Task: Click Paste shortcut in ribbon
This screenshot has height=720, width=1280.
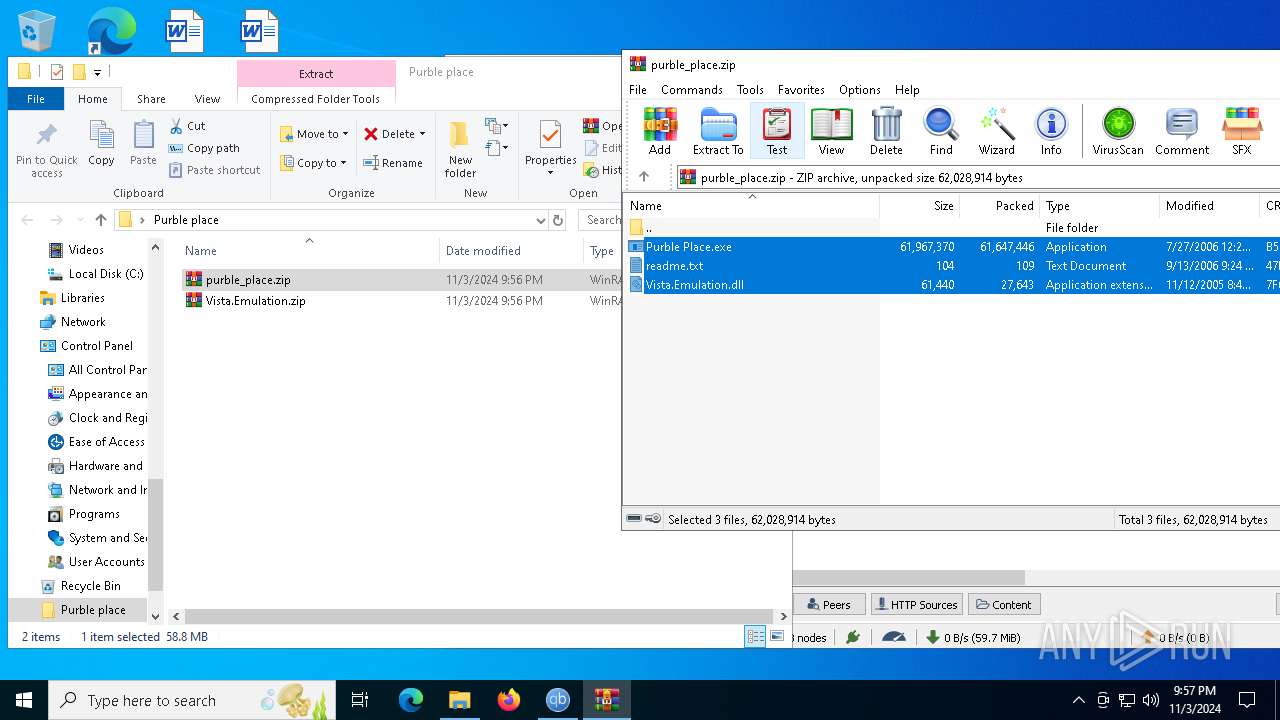Action: click(x=214, y=170)
